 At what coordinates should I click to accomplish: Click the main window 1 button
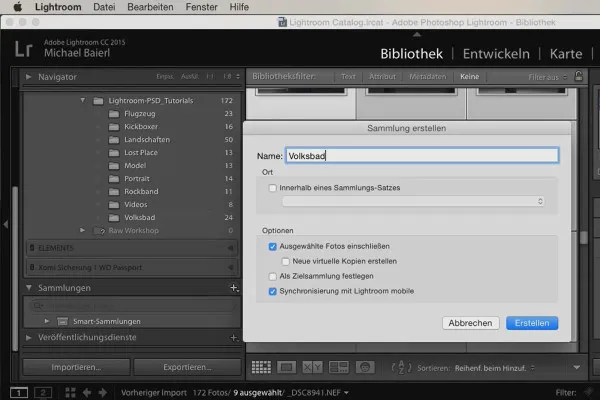coord(19,393)
